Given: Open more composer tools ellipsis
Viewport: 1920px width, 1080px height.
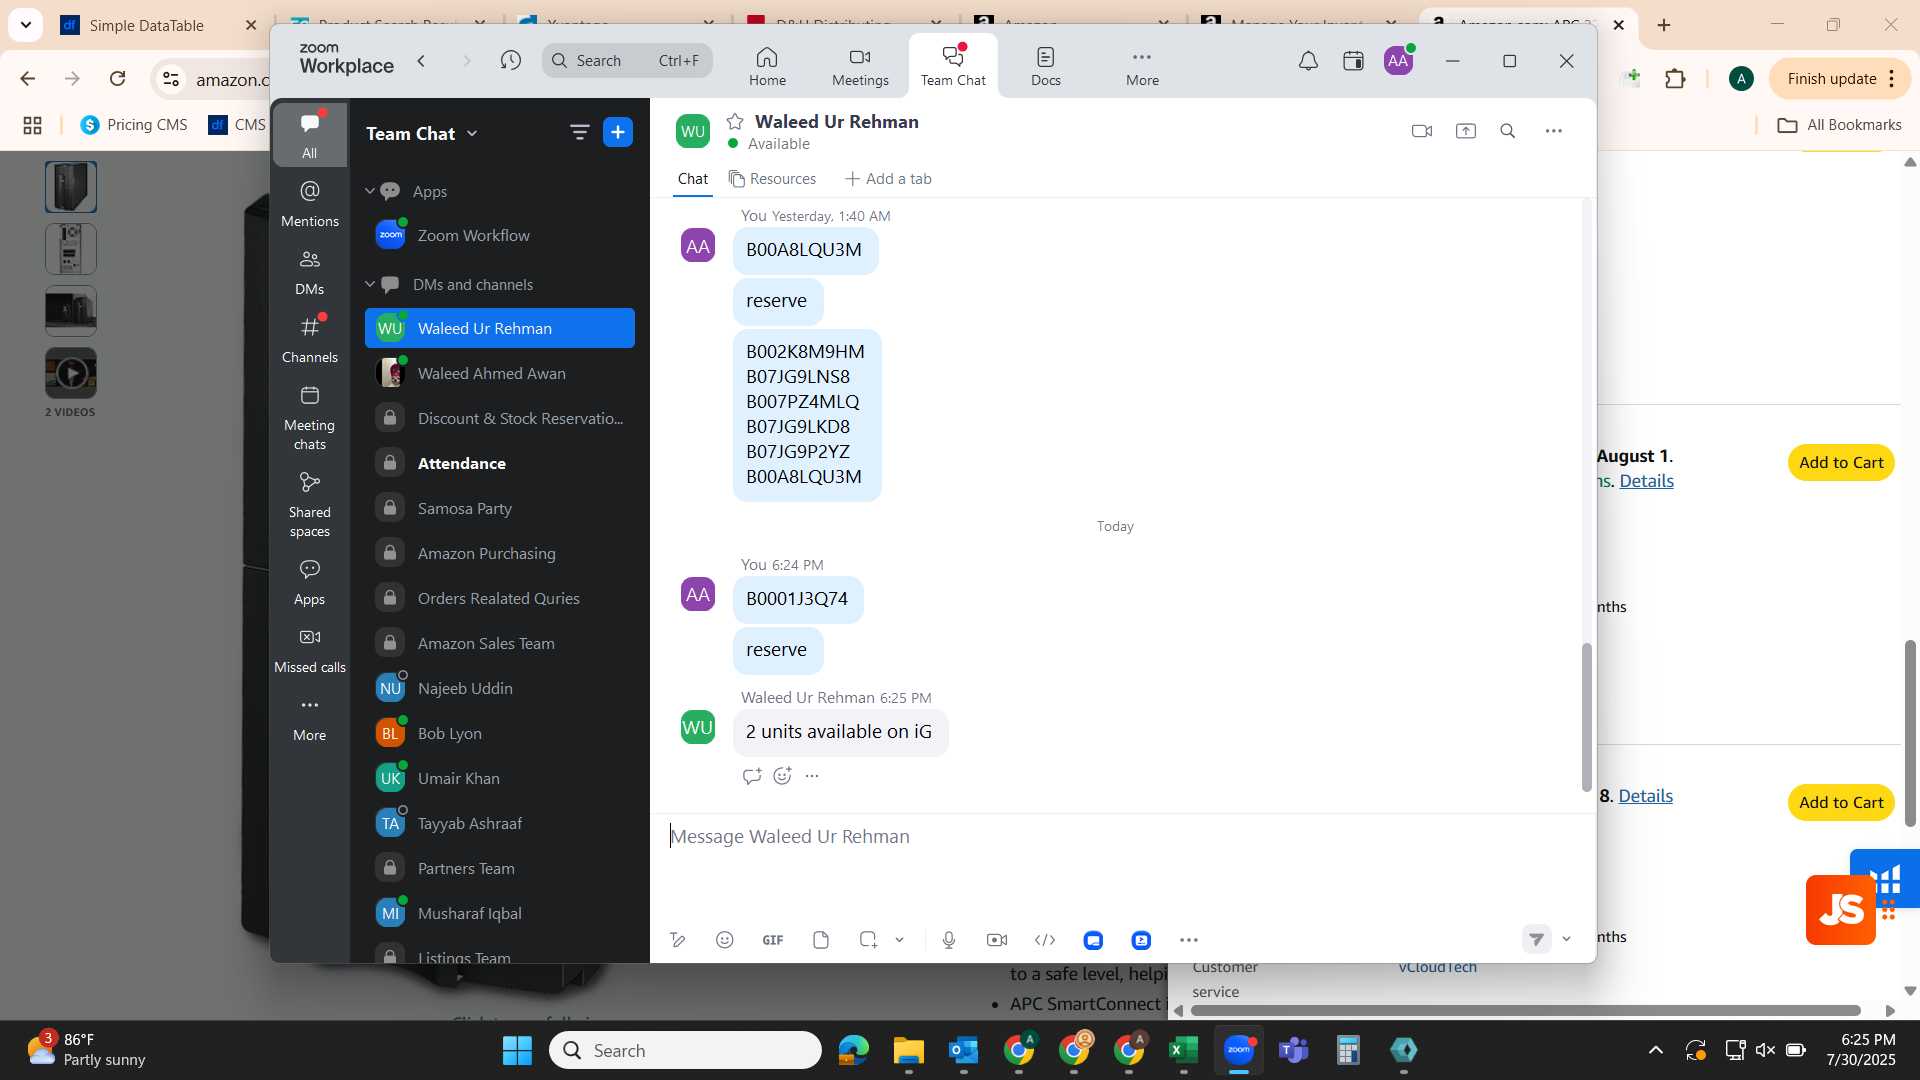Looking at the screenshot, I should (x=1188, y=940).
